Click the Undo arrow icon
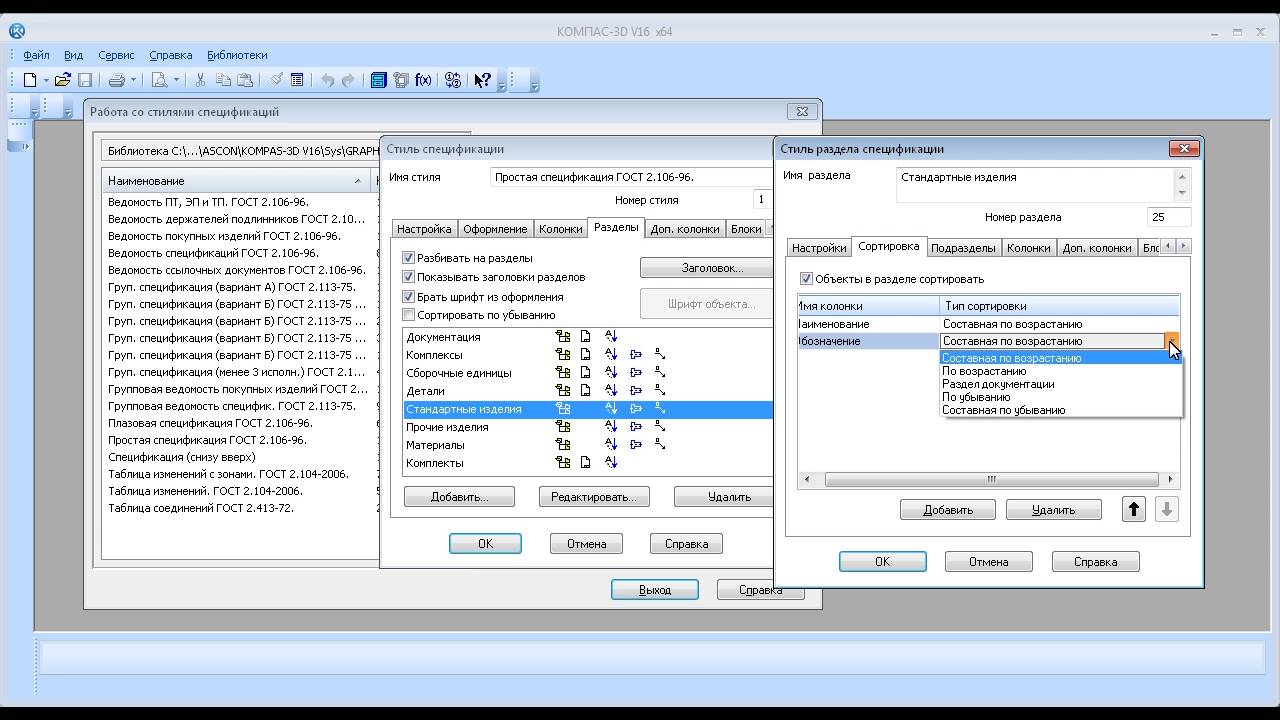The height and width of the screenshot is (720, 1280). click(x=327, y=80)
